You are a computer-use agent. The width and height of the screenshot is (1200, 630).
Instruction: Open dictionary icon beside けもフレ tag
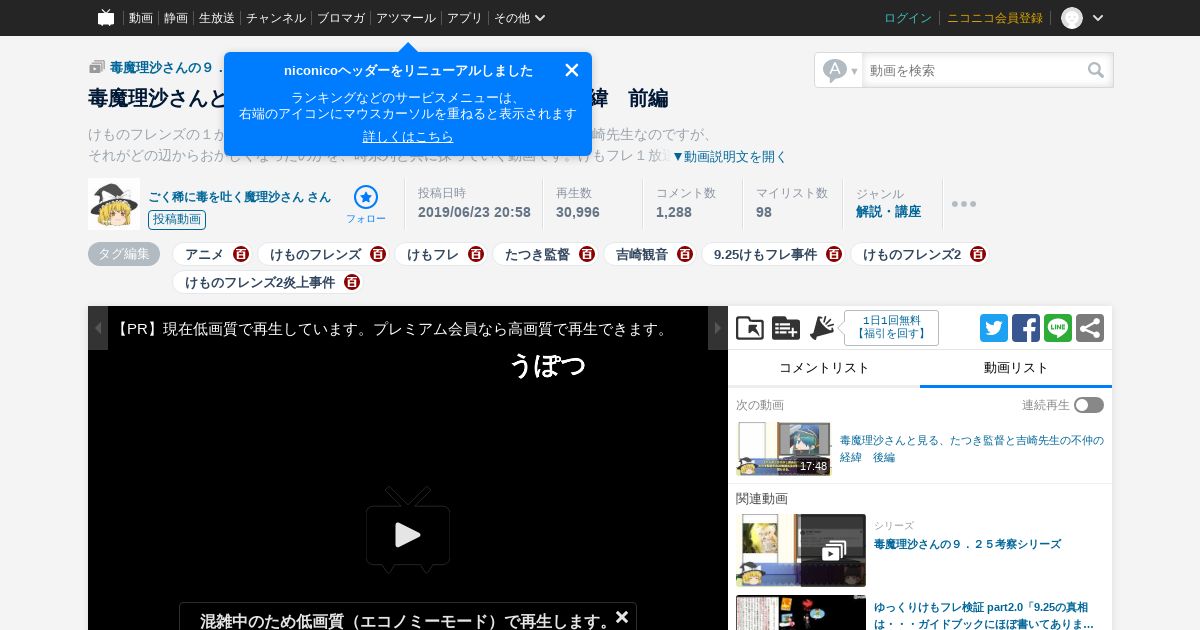click(476, 255)
